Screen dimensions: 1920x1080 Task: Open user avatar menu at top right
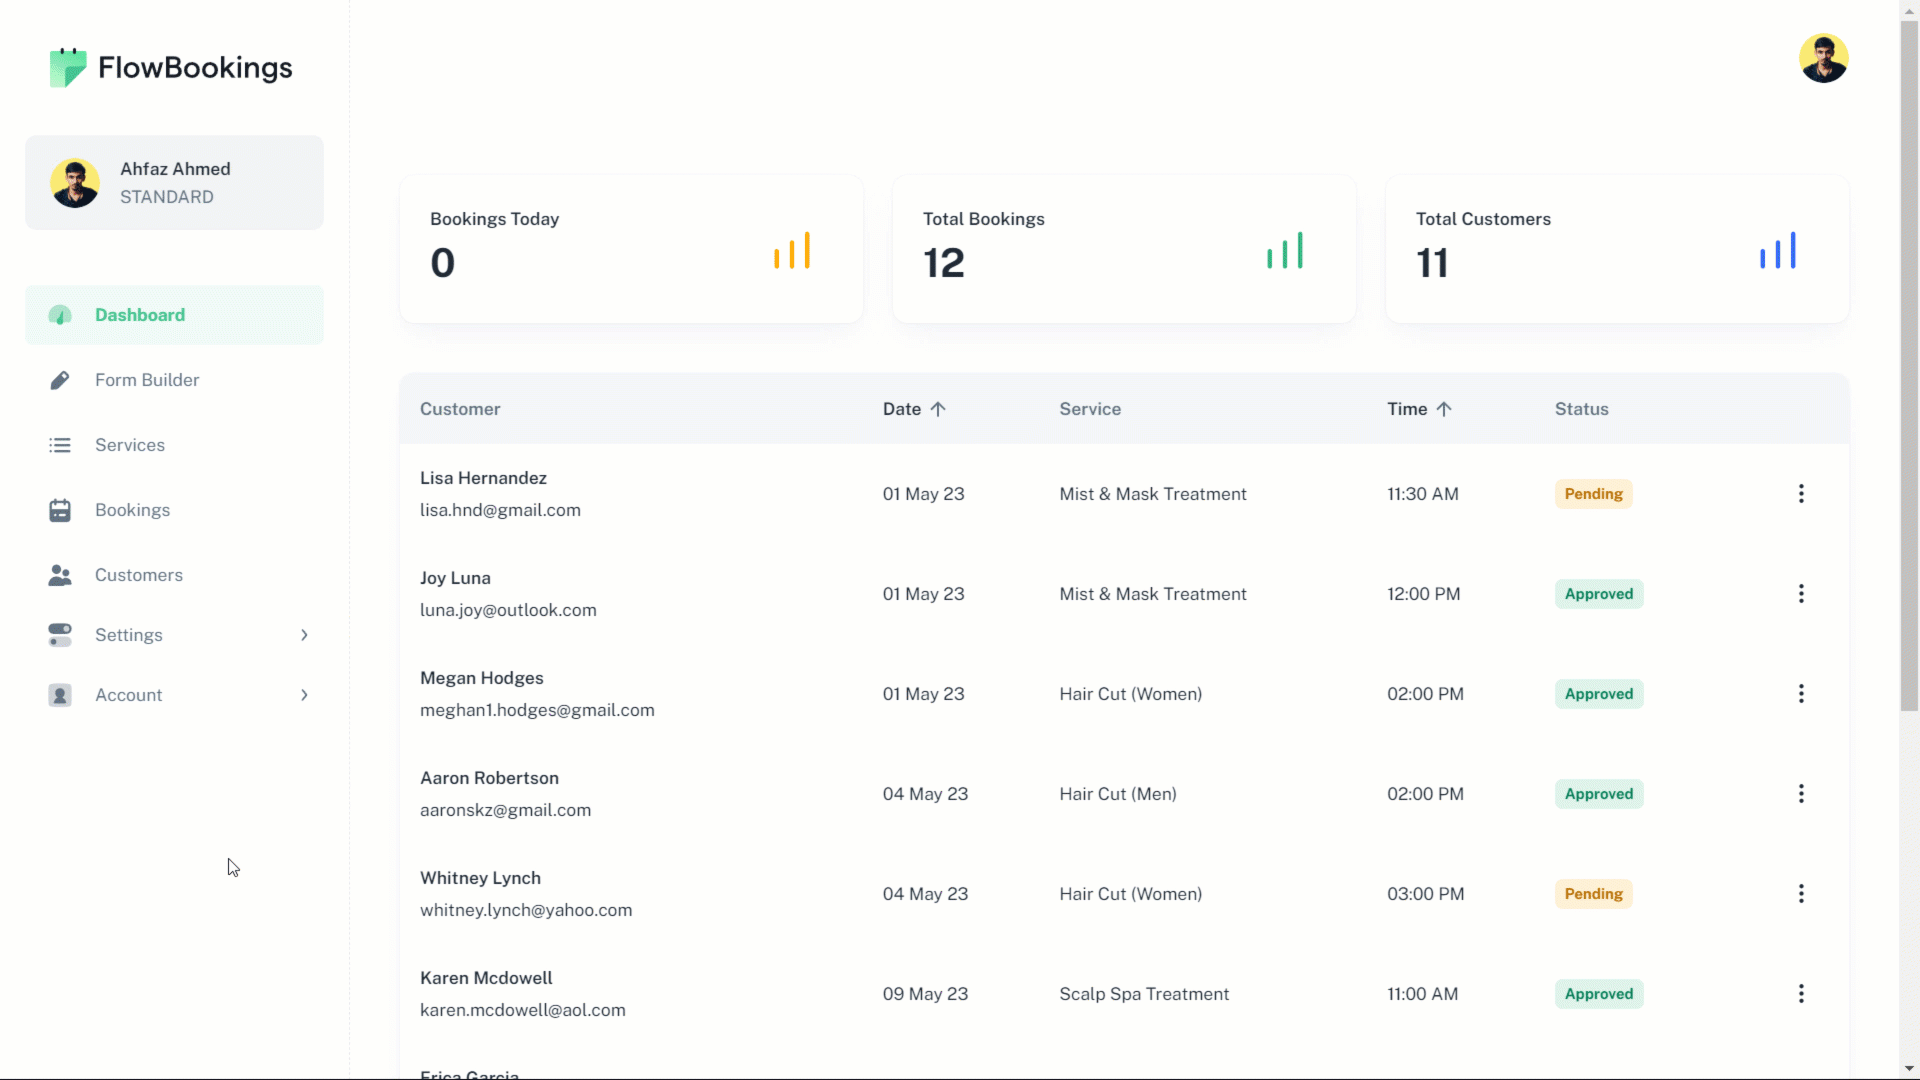click(1823, 59)
